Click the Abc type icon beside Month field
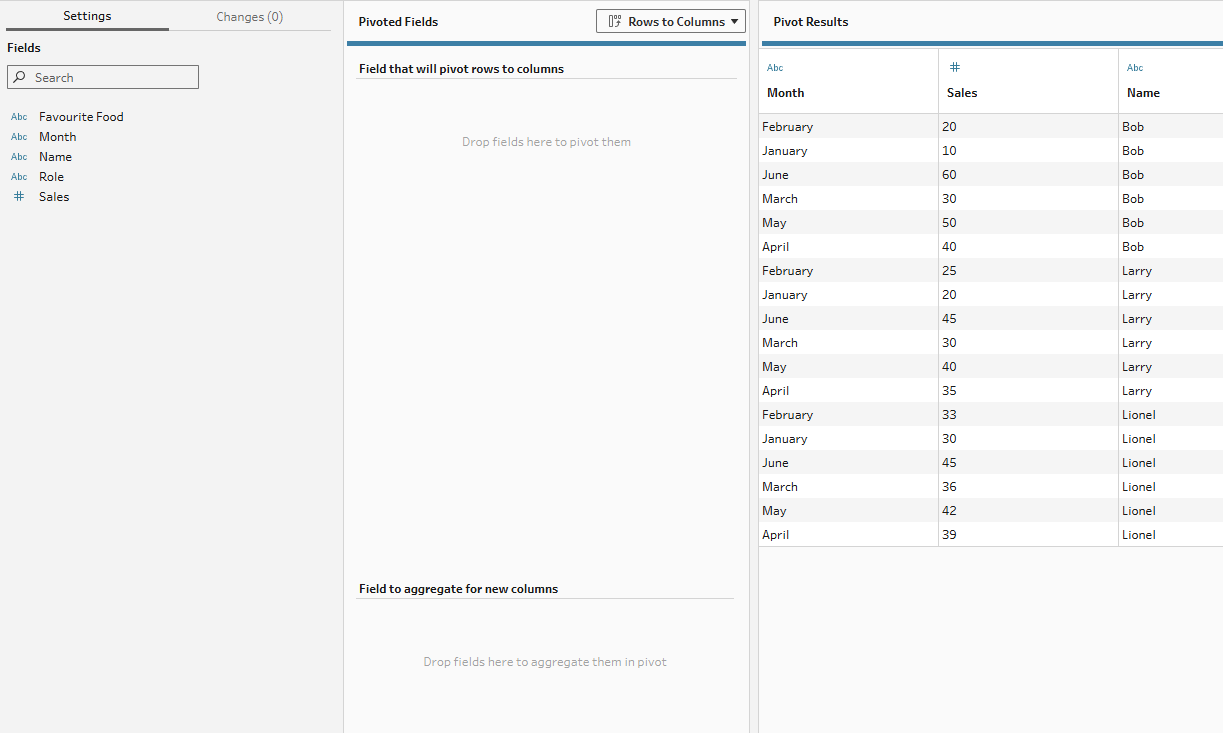 (19, 137)
